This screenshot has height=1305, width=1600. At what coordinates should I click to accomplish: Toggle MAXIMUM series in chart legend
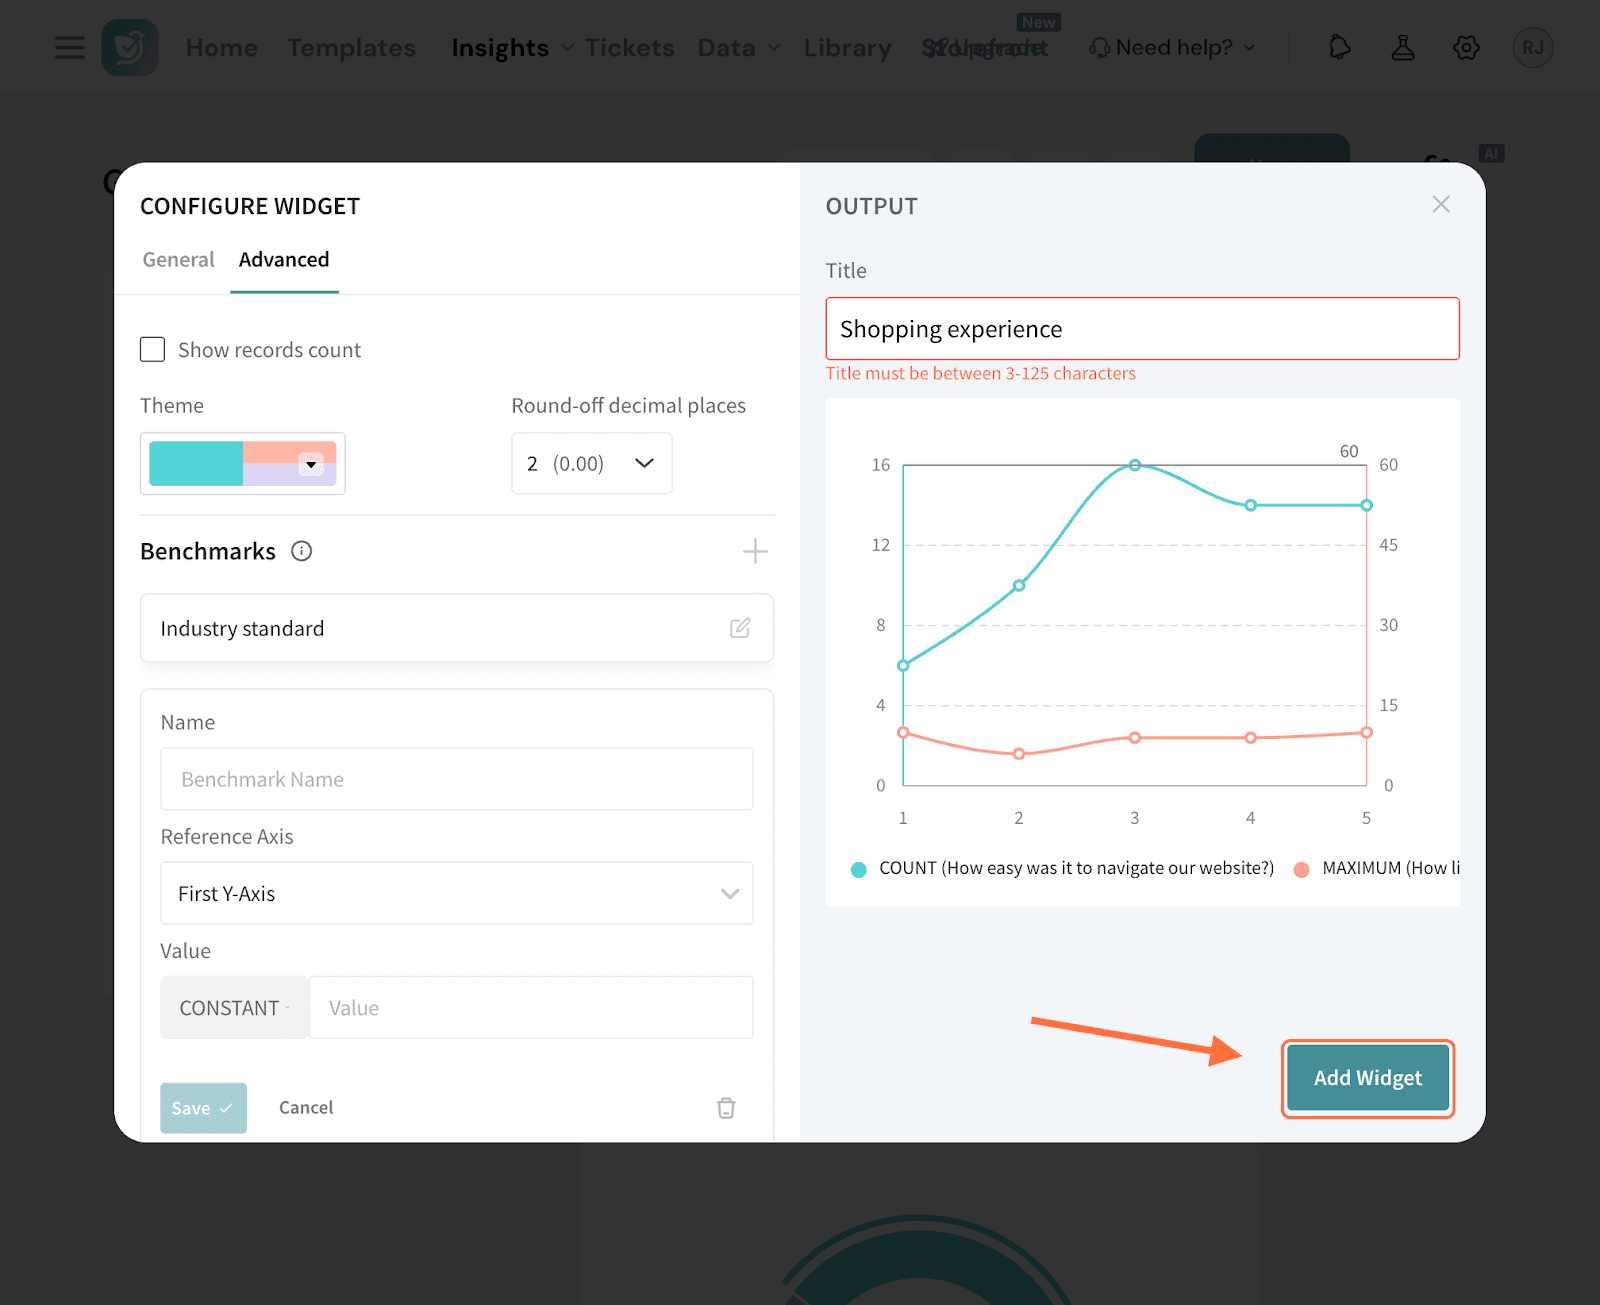[x=1380, y=868]
